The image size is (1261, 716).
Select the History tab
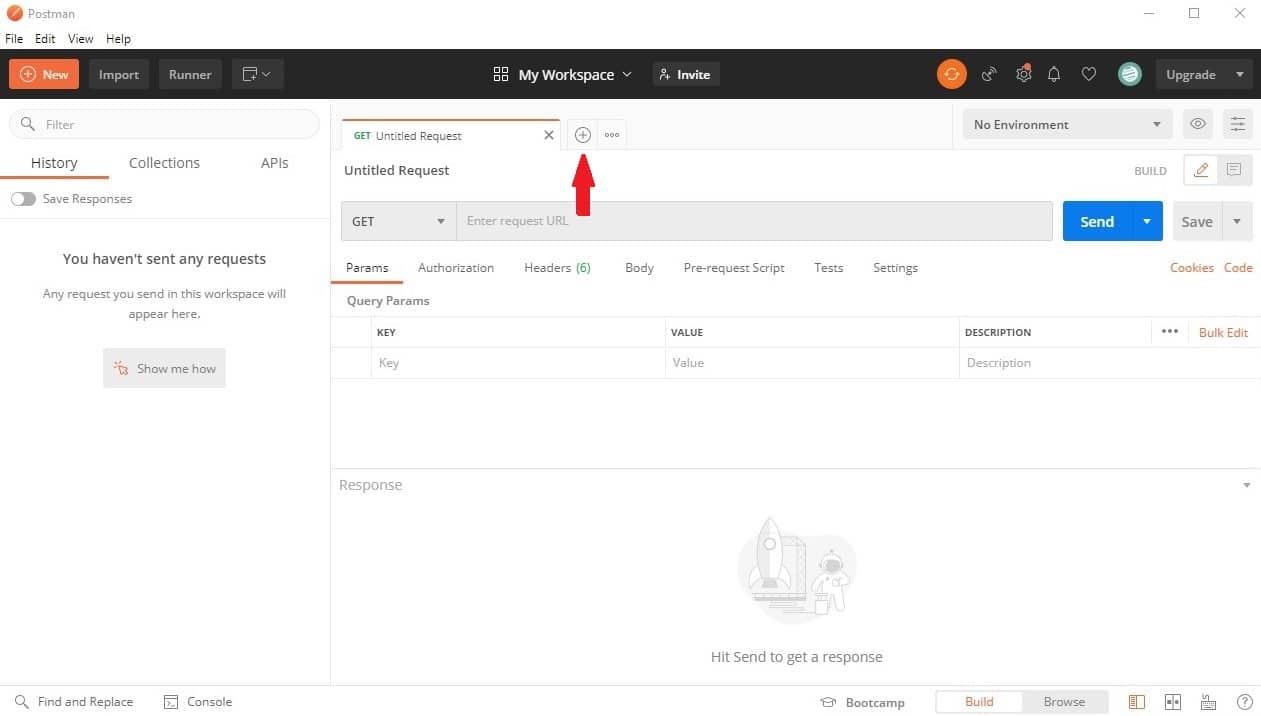[54, 163]
